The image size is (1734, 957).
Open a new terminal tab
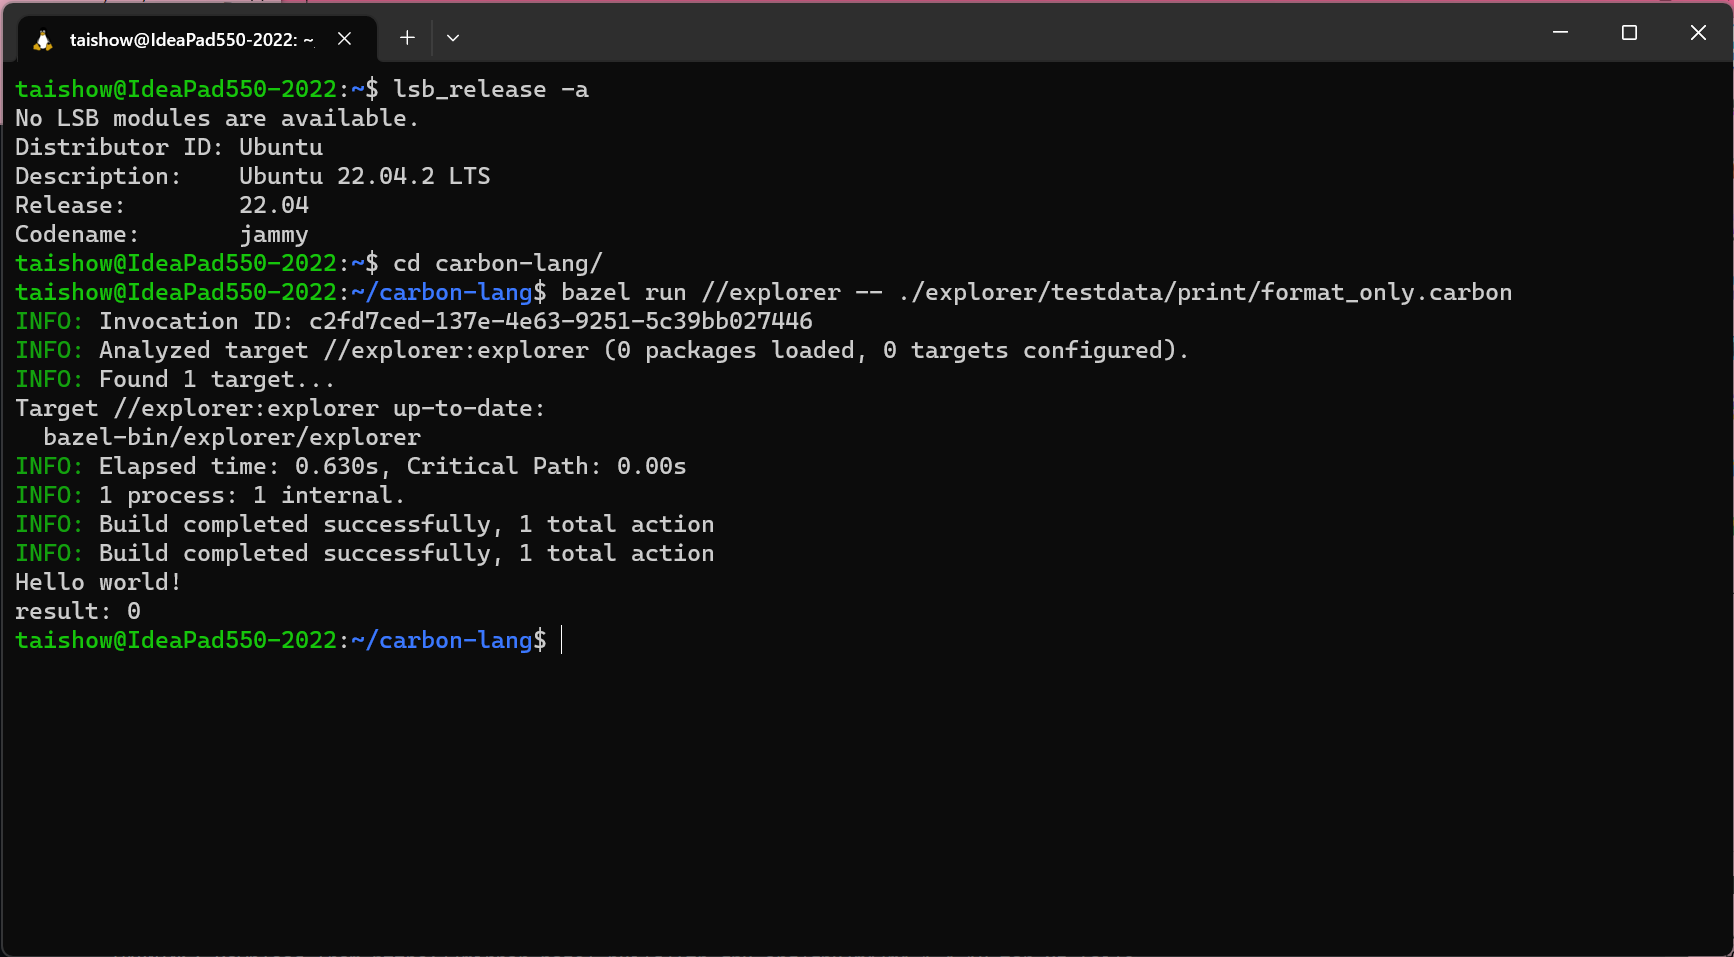(x=407, y=38)
